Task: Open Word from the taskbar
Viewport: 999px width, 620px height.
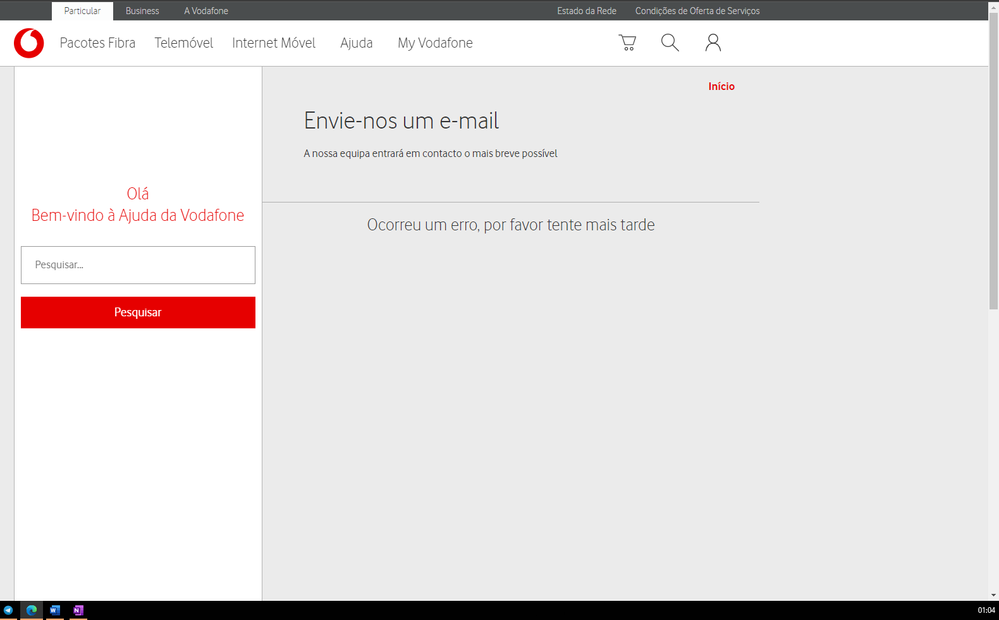Action: coord(55,610)
